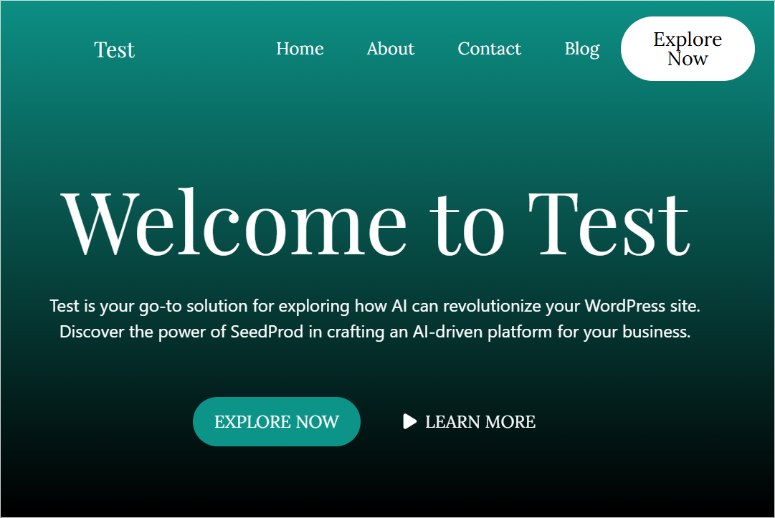Click the paragraph starting "Test is your go-to solution"

(x=375, y=319)
